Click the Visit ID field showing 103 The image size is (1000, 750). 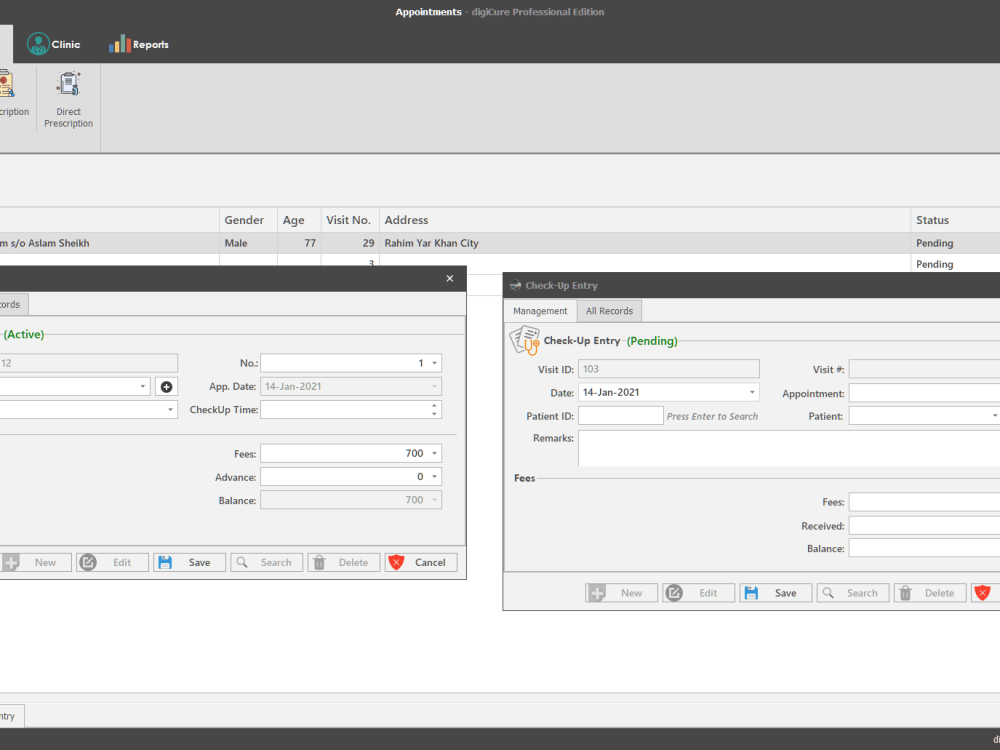pyautogui.click(x=668, y=369)
